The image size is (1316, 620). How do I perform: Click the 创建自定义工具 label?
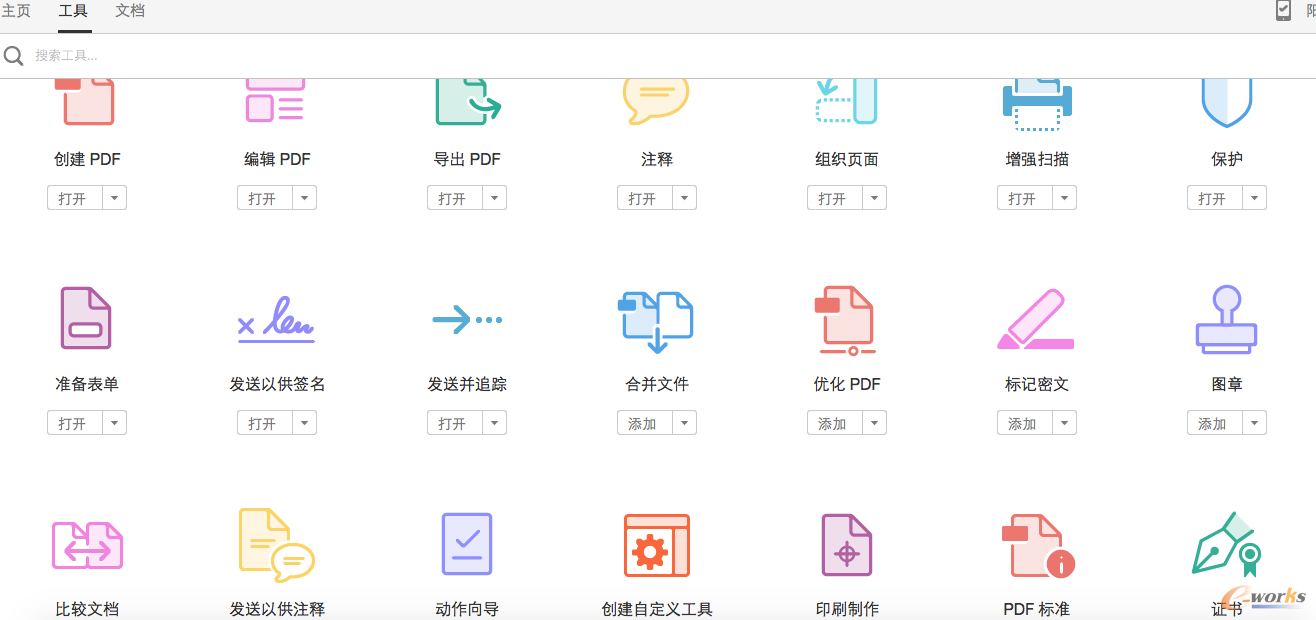pos(657,609)
